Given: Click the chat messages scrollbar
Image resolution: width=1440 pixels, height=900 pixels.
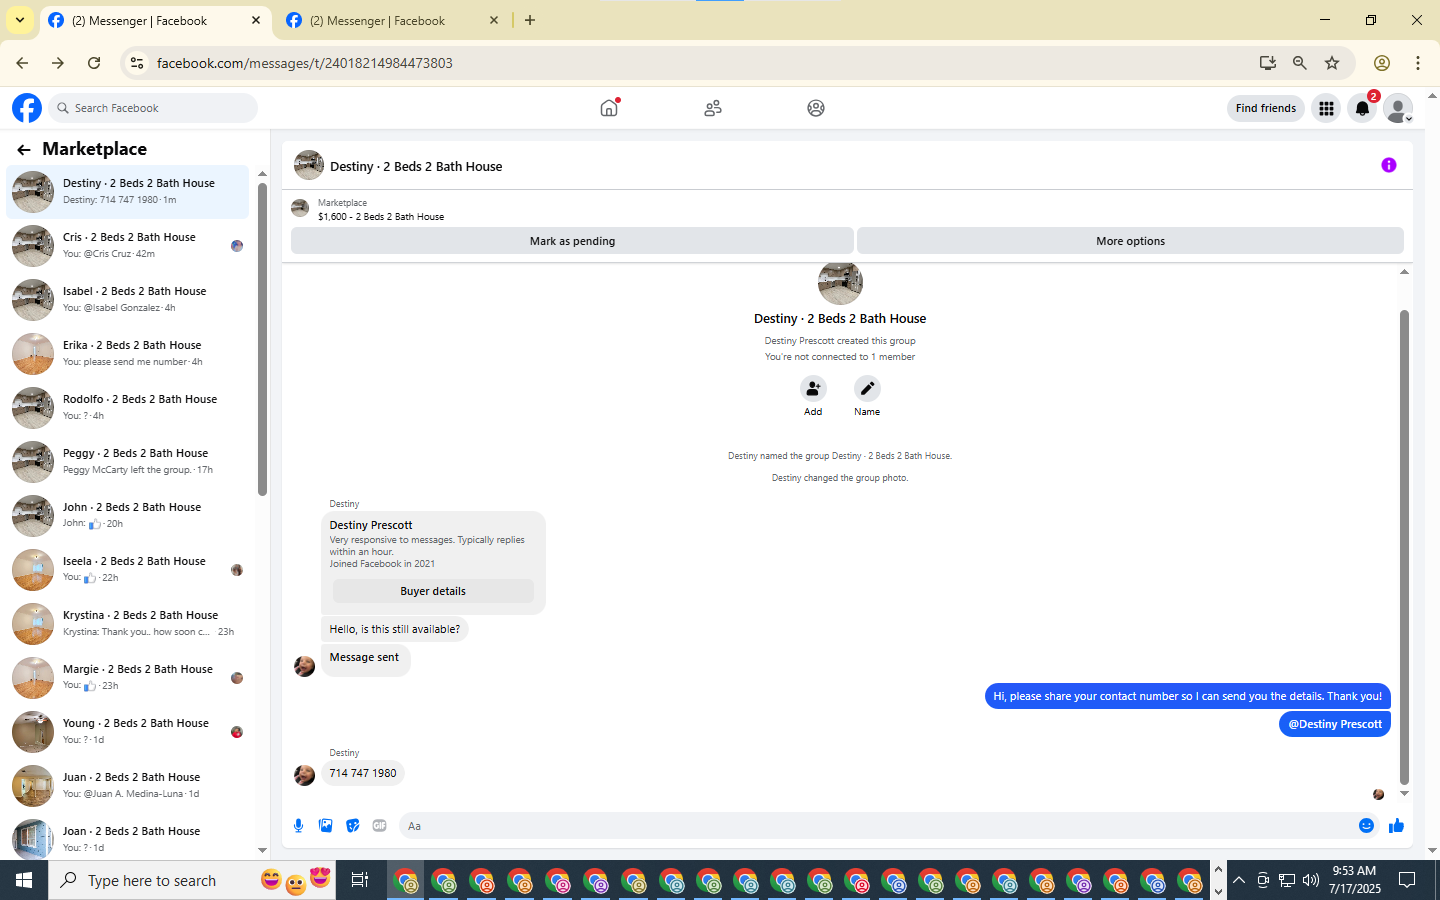Looking at the screenshot, I should pyautogui.click(x=1404, y=547).
